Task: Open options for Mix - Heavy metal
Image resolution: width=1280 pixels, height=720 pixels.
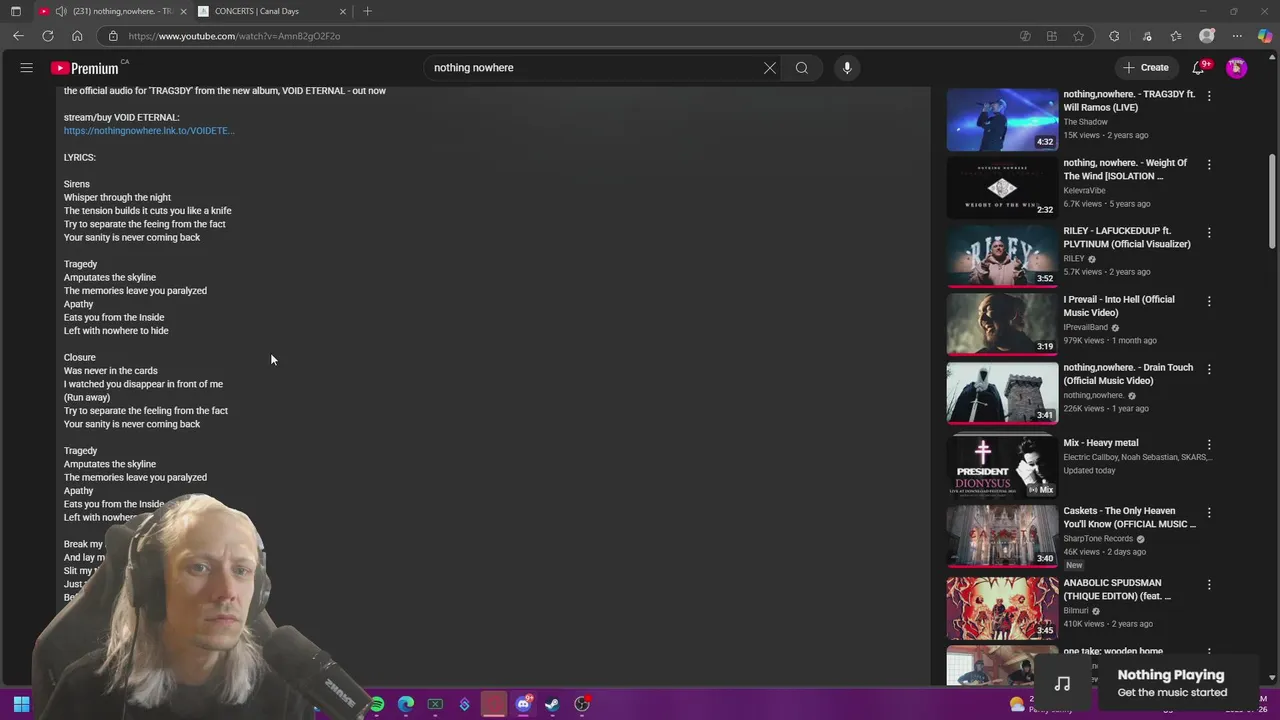Action: 1209,444
